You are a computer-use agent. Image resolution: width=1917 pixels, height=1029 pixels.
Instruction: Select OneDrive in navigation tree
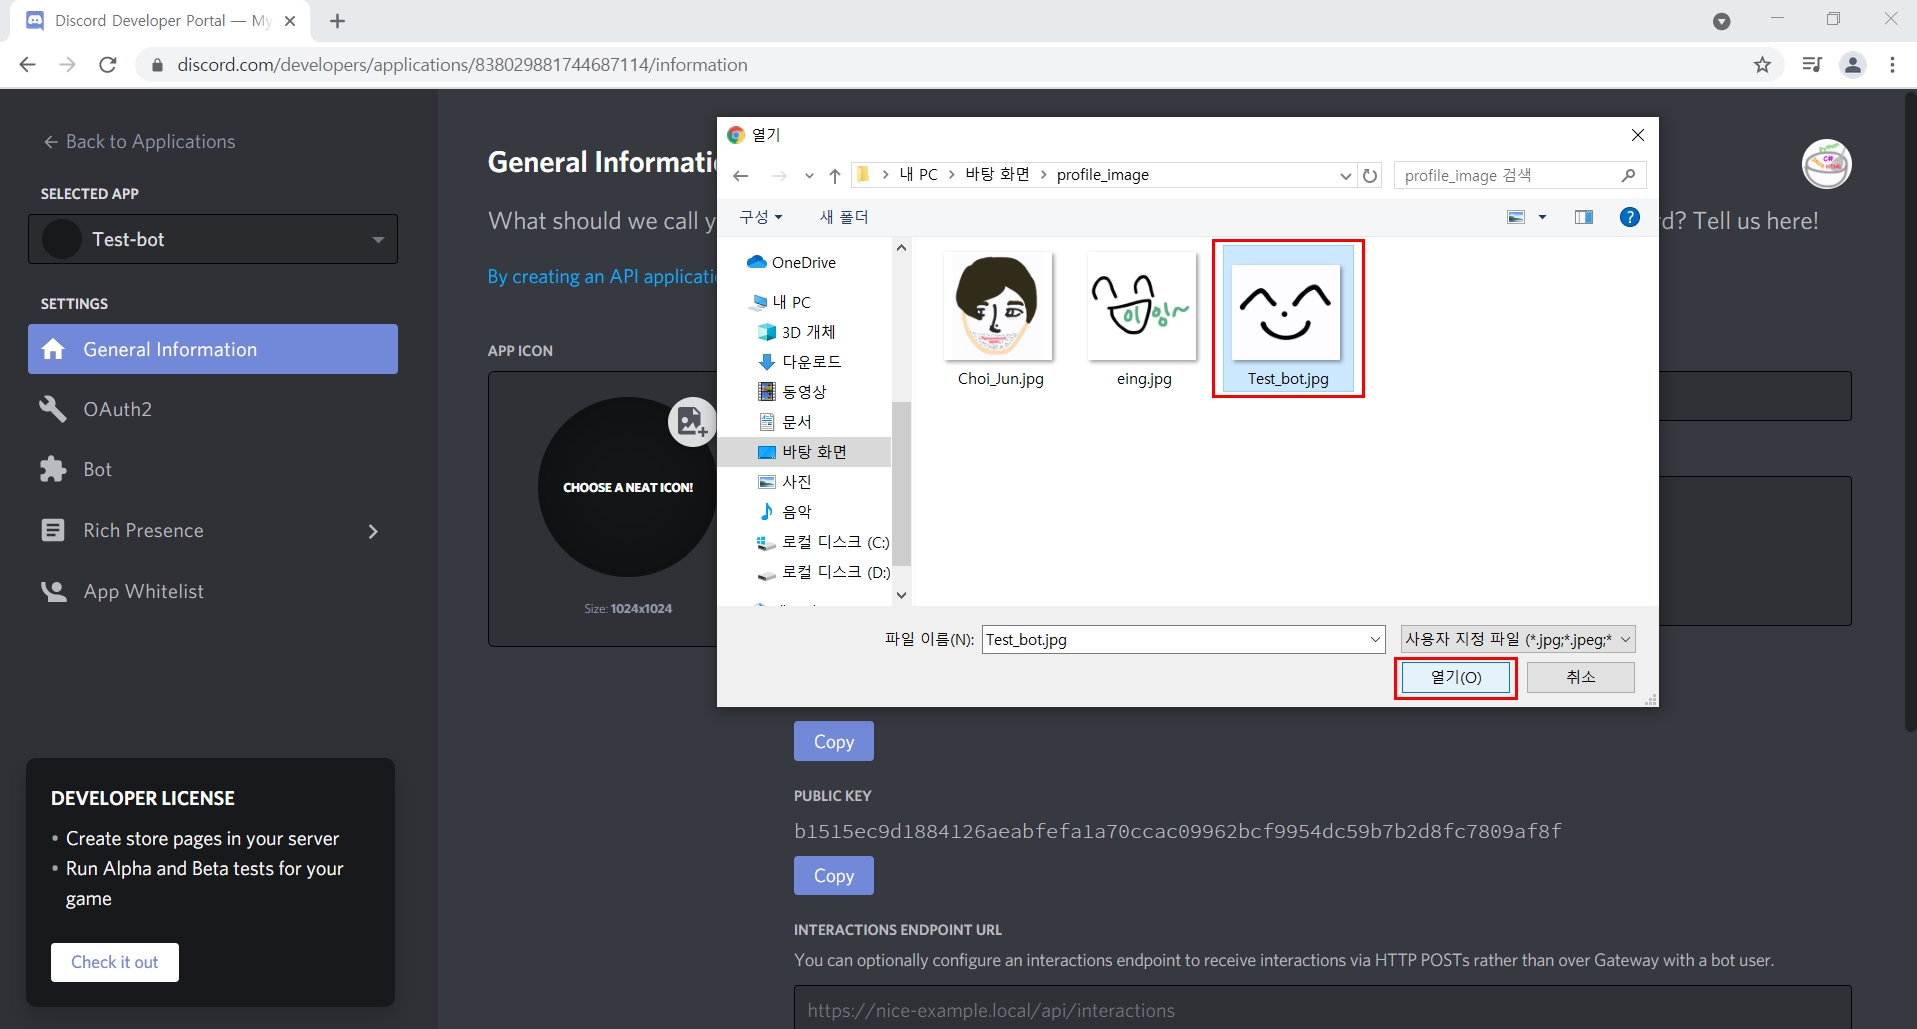(791, 262)
